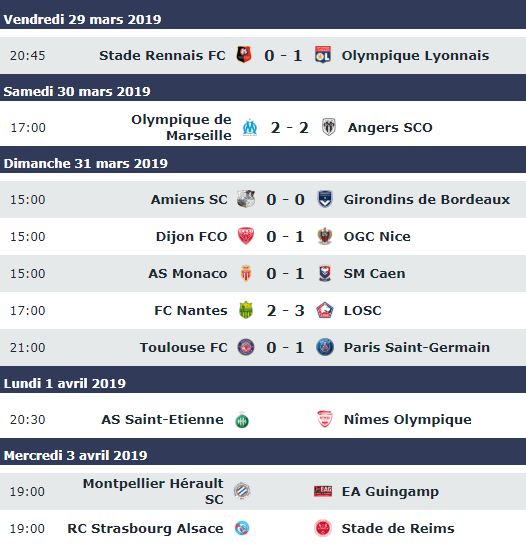Click the Toulouse FC team name

point(183,347)
